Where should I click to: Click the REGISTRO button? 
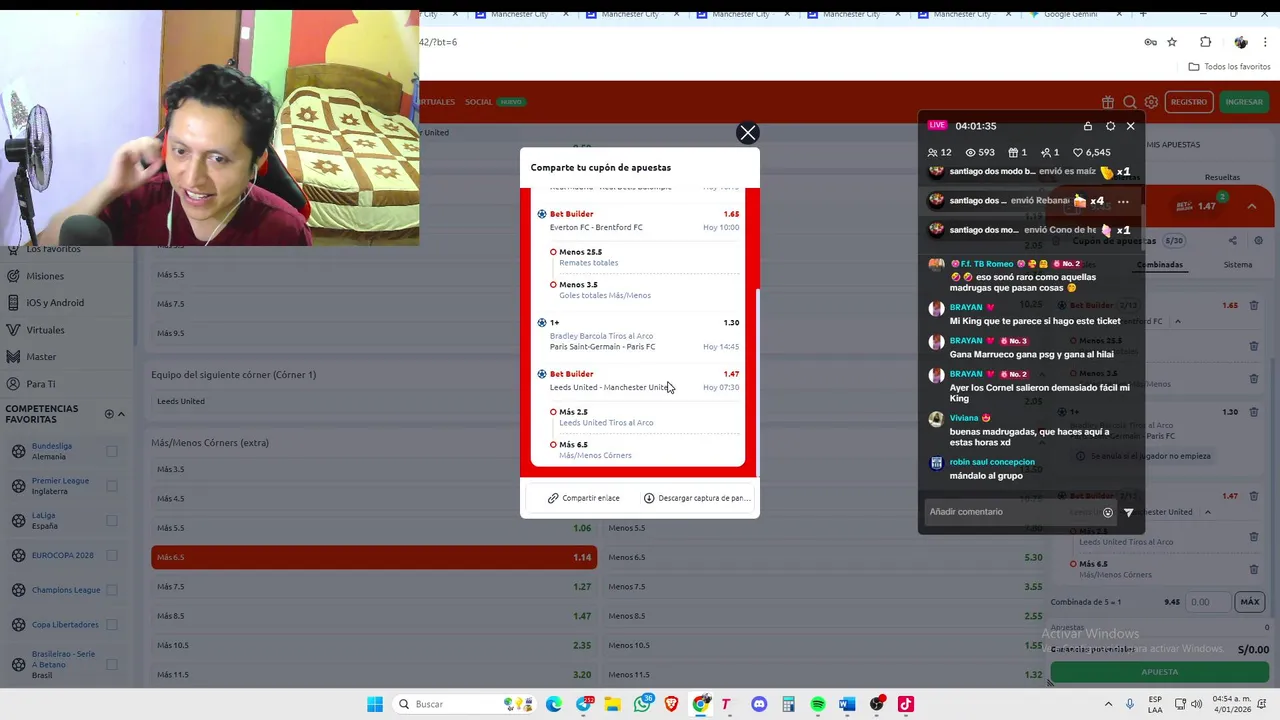1189,102
